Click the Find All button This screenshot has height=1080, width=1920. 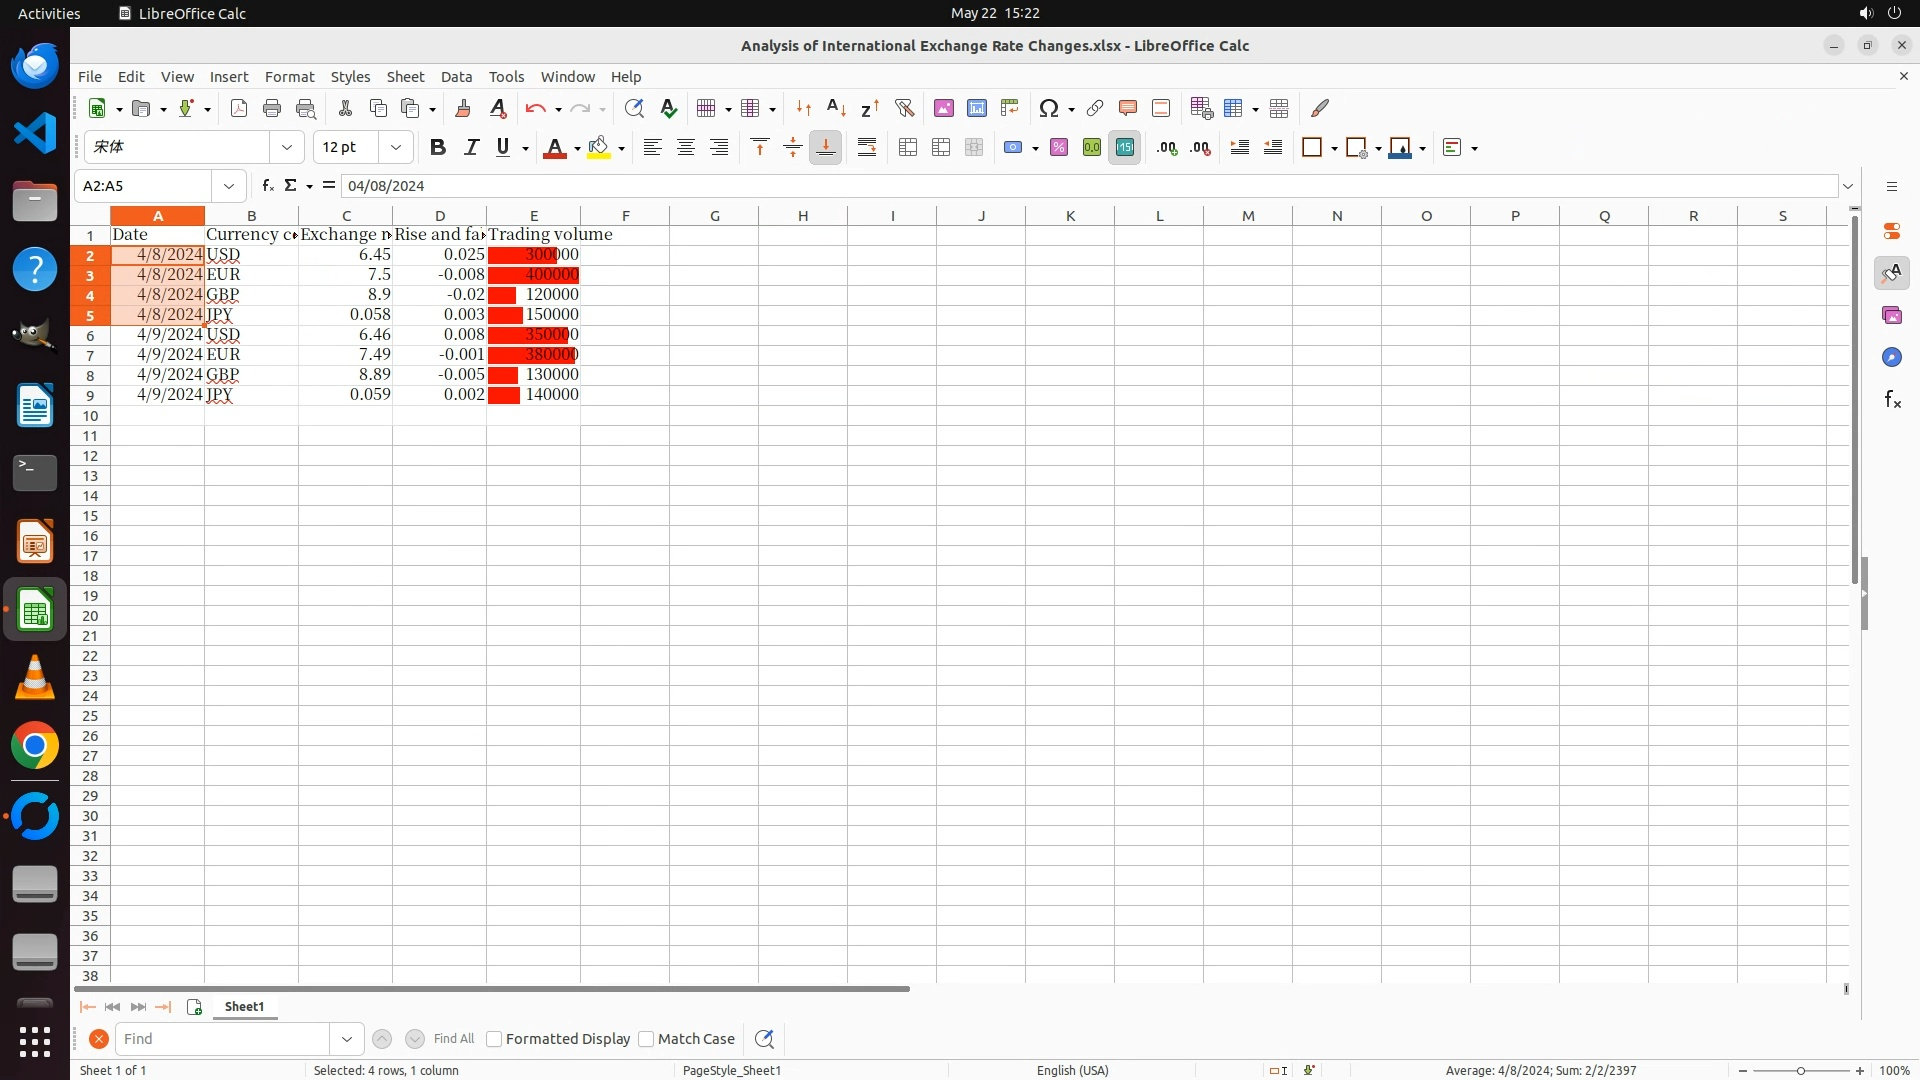click(454, 1039)
